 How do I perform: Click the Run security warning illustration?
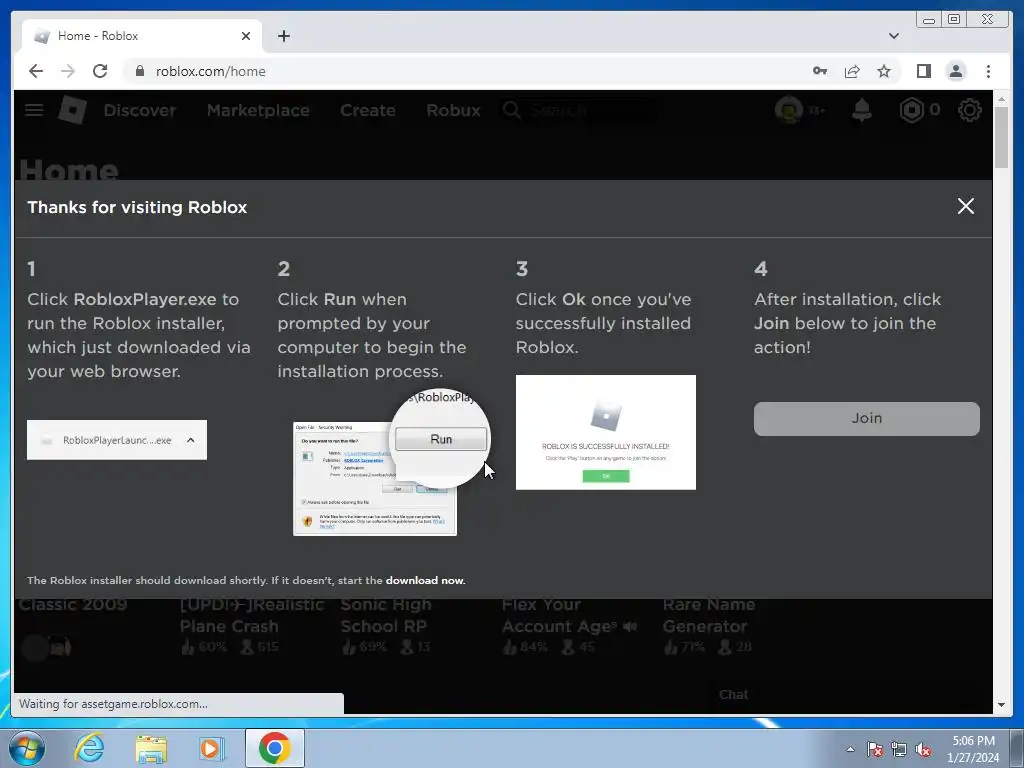[391, 462]
